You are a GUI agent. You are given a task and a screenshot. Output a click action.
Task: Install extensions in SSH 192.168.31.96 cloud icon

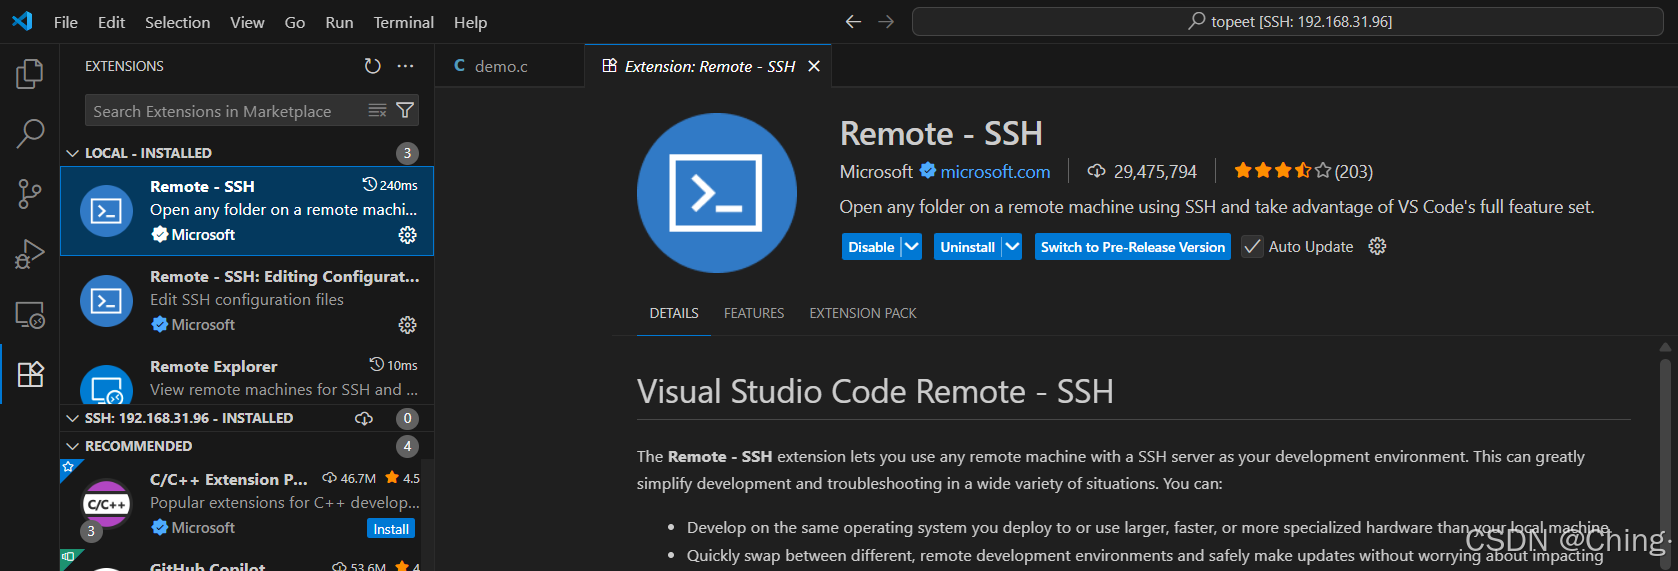pos(364,418)
